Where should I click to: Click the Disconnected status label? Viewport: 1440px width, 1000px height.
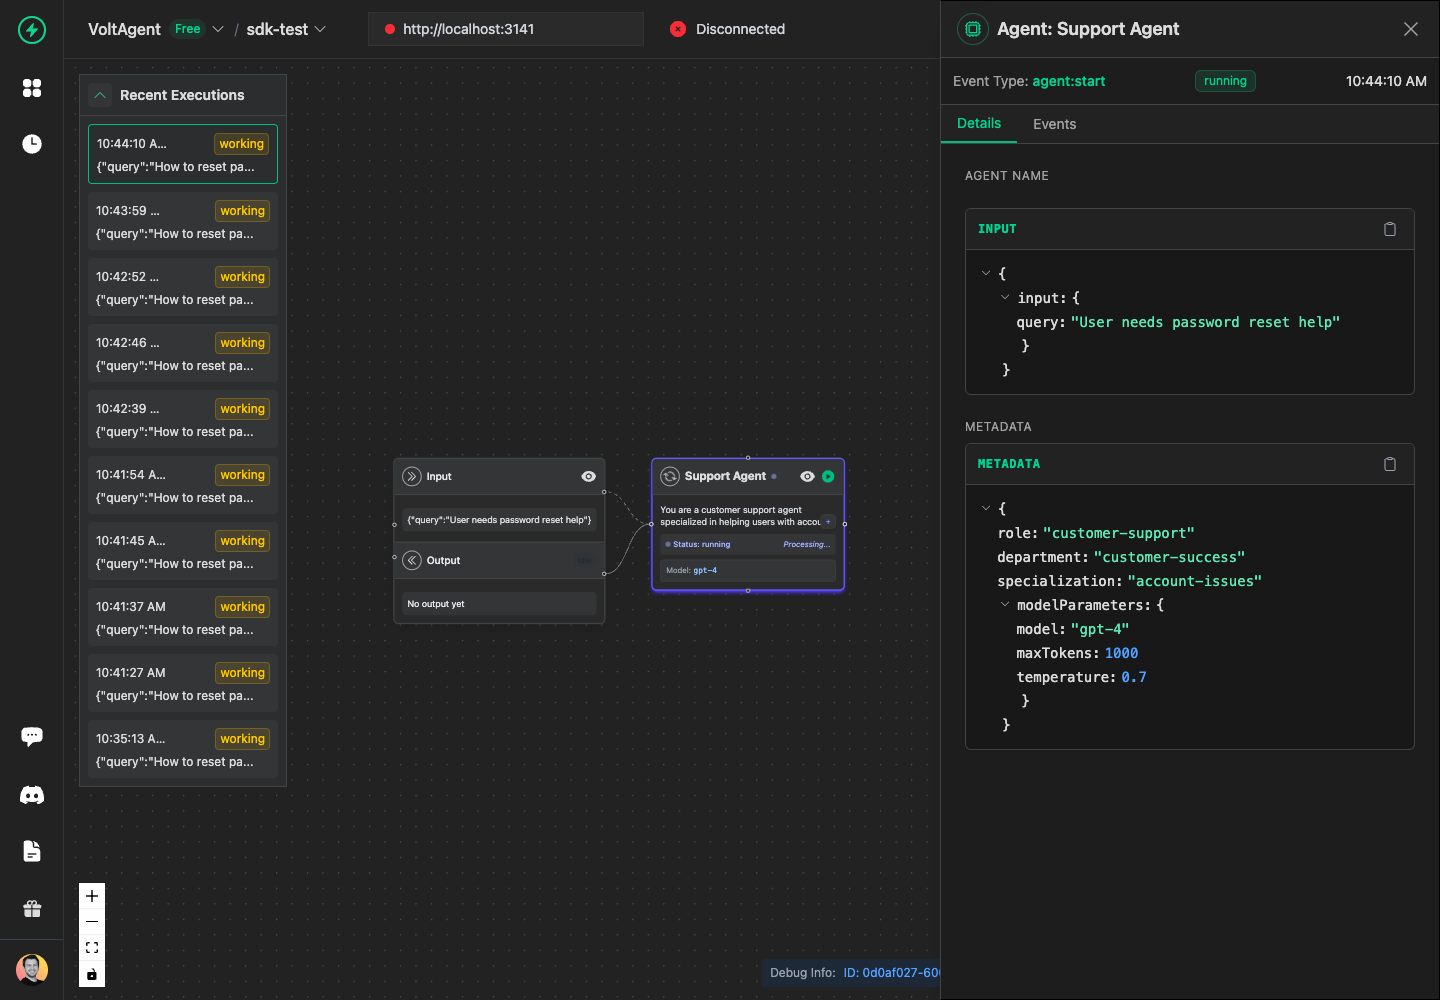pos(740,29)
